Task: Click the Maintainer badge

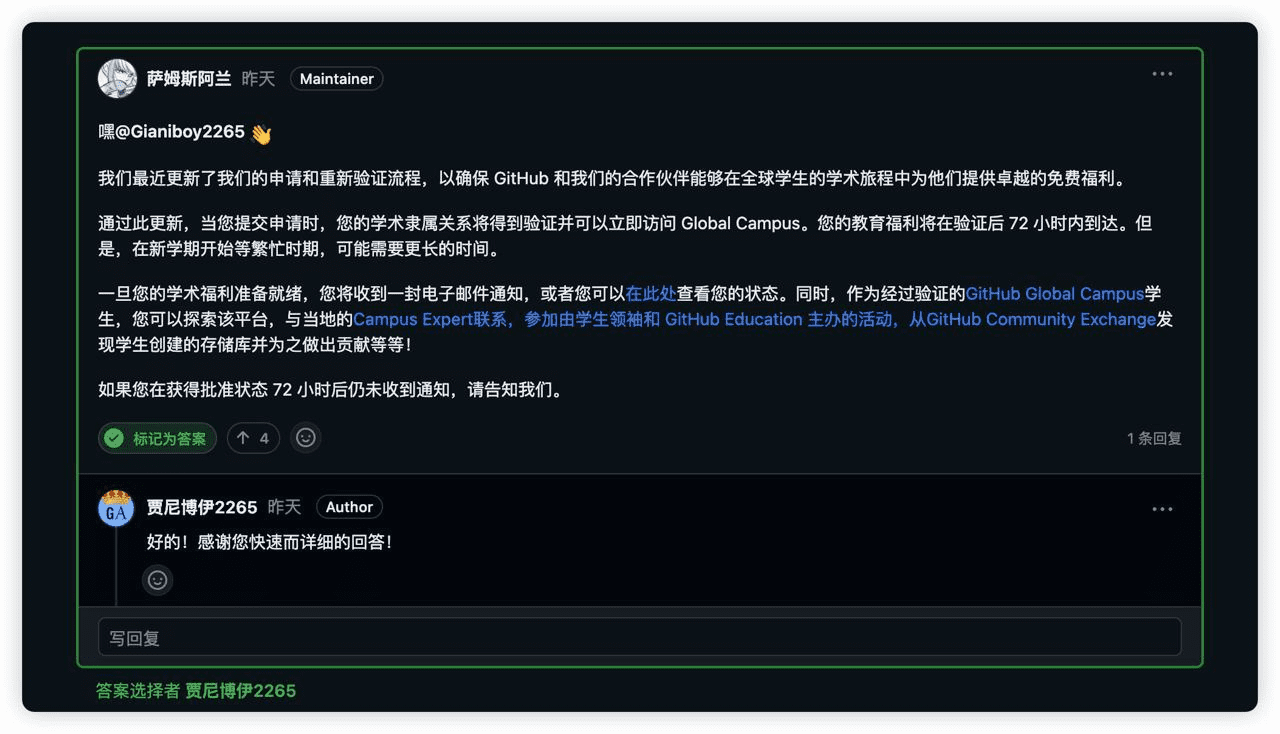Action: pyautogui.click(x=336, y=78)
